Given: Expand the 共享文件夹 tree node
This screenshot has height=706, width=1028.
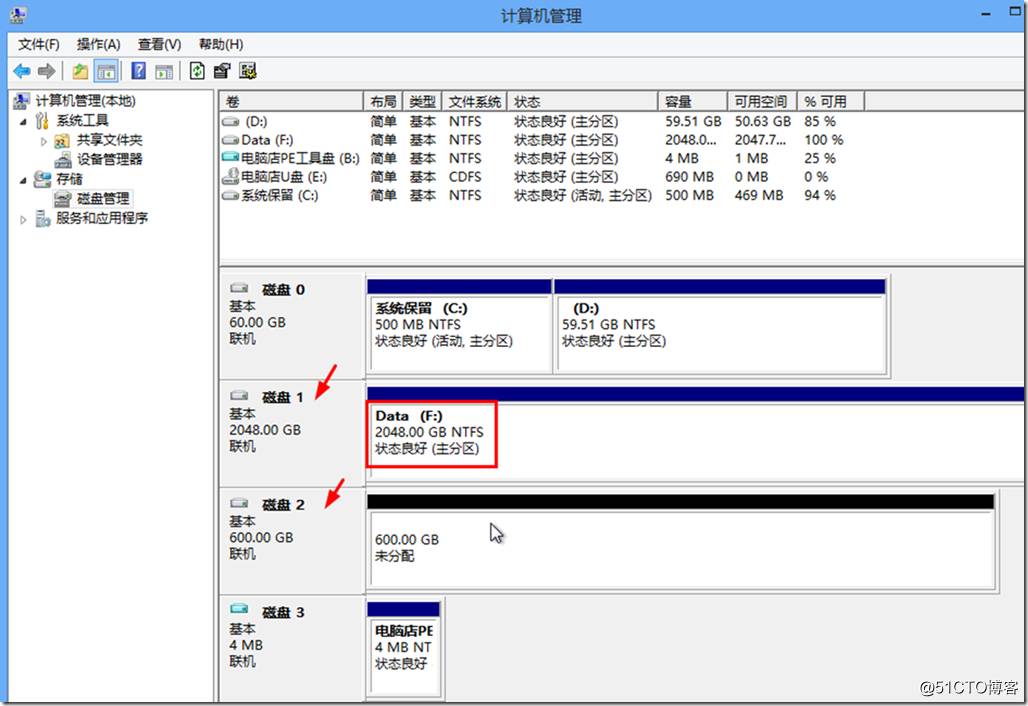Looking at the screenshot, I should click(x=43, y=141).
